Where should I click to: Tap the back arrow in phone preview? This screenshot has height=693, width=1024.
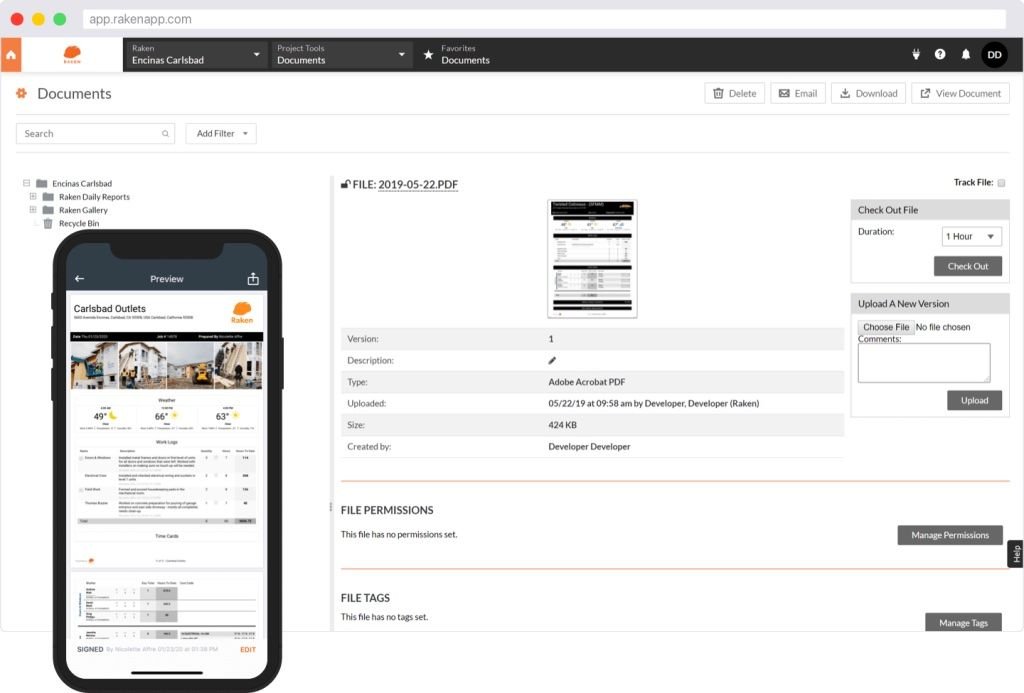(80, 279)
